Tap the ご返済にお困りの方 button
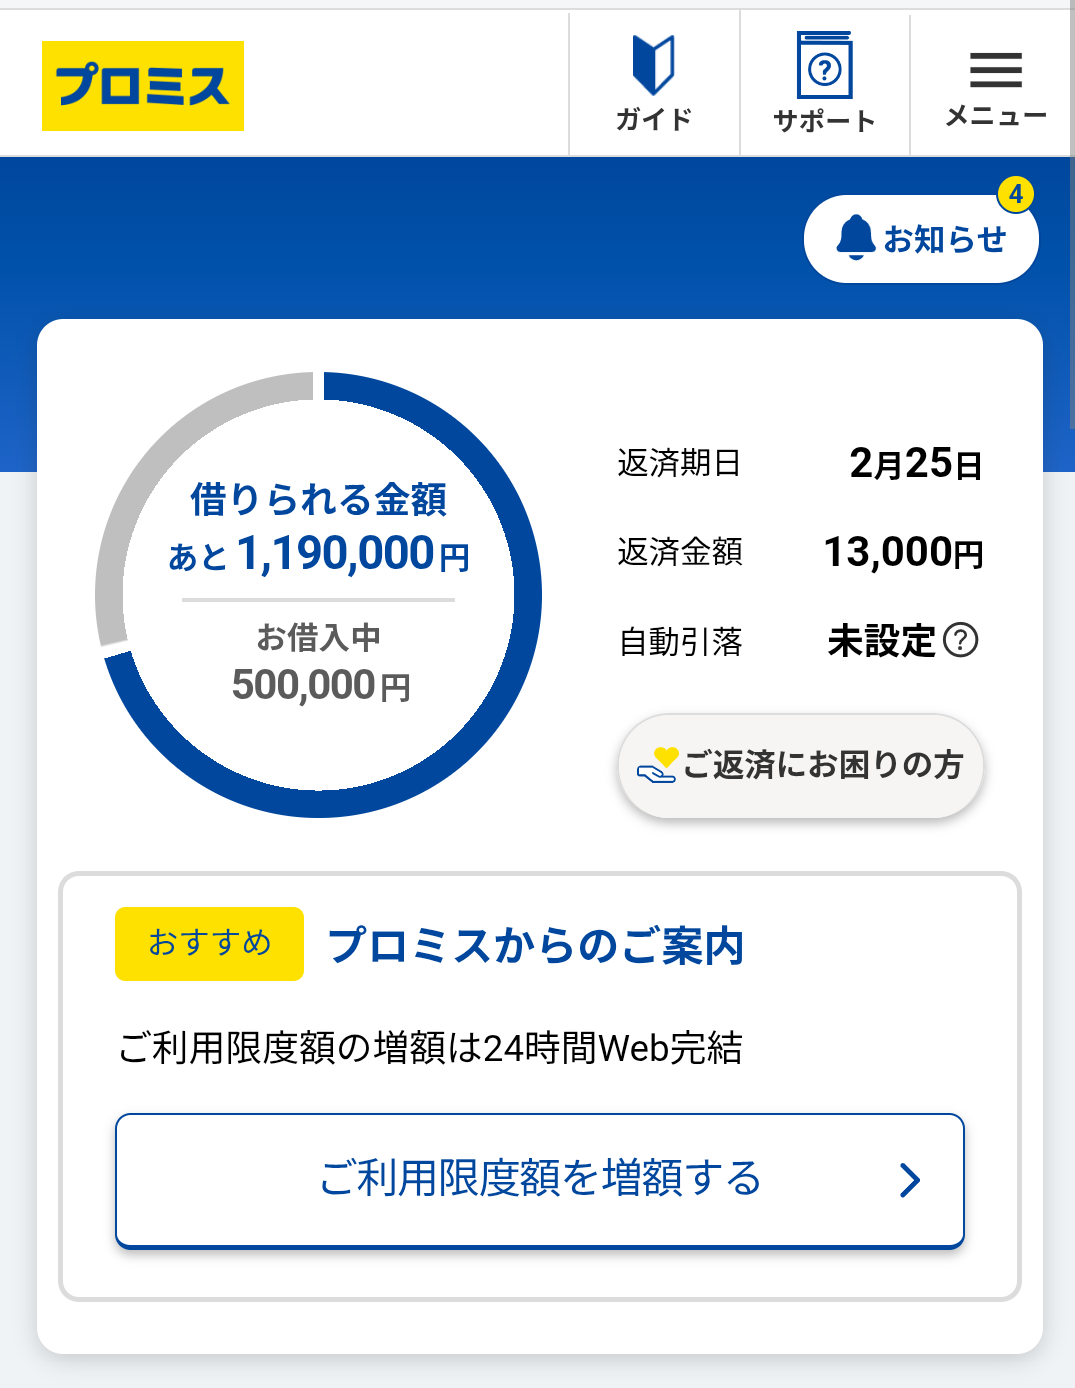Screen dimensions: 1075x1388 [821, 766]
